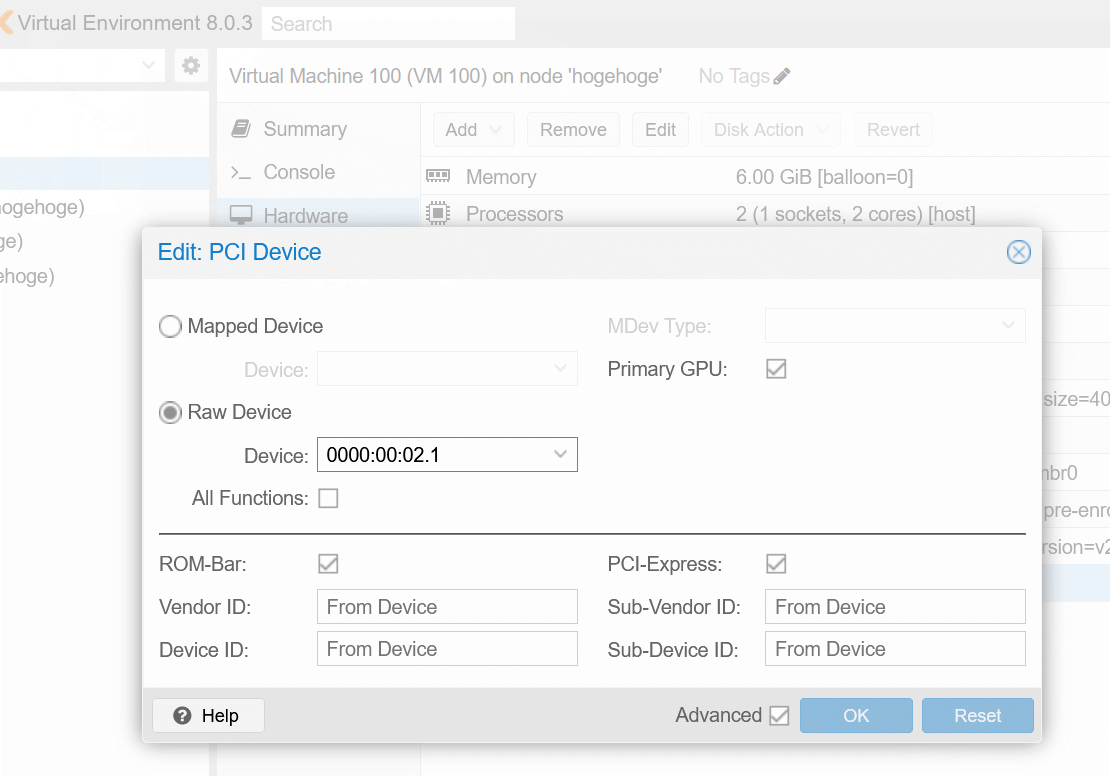
Task: Select the Raw Device radio button
Action: tap(171, 412)
